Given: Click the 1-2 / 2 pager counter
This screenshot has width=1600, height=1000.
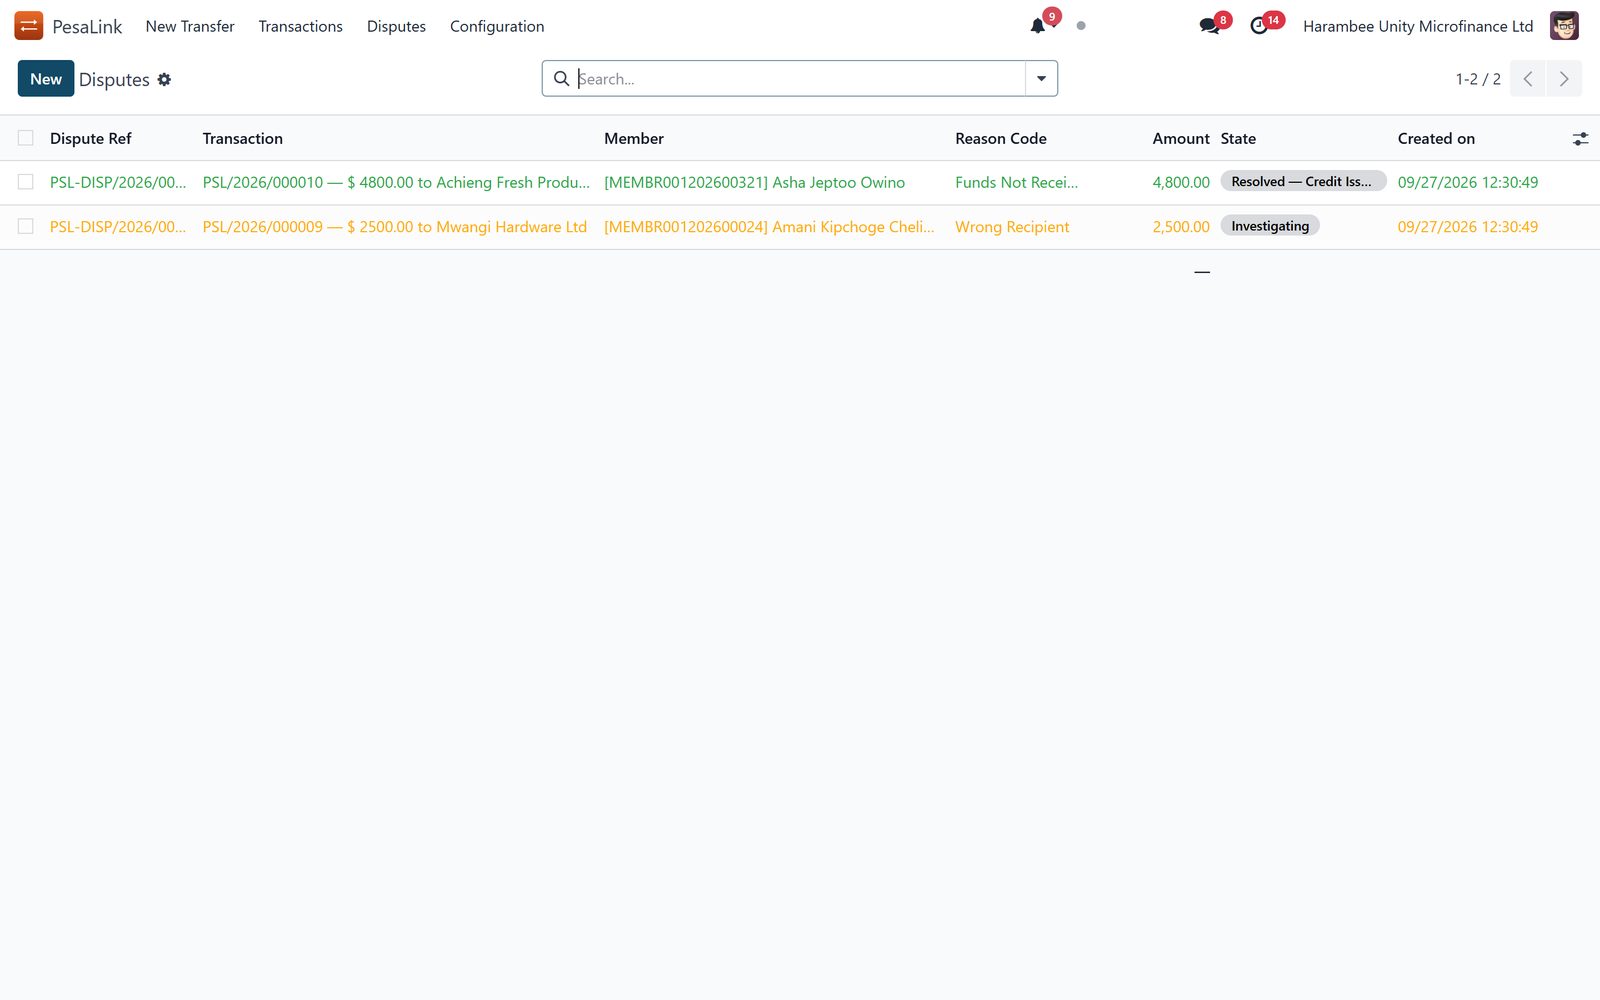Looking at the screenshot, I should point(1478,79).
